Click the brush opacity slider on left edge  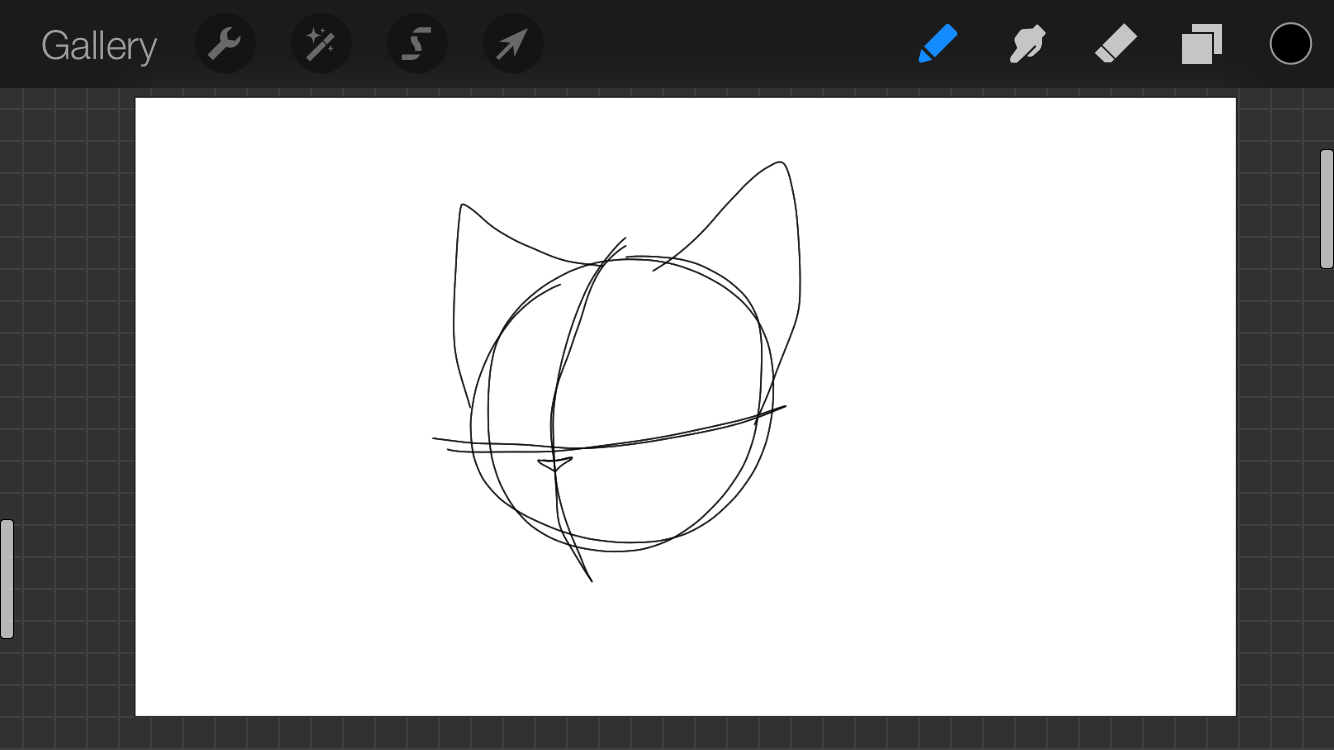(x=7, y=579)
